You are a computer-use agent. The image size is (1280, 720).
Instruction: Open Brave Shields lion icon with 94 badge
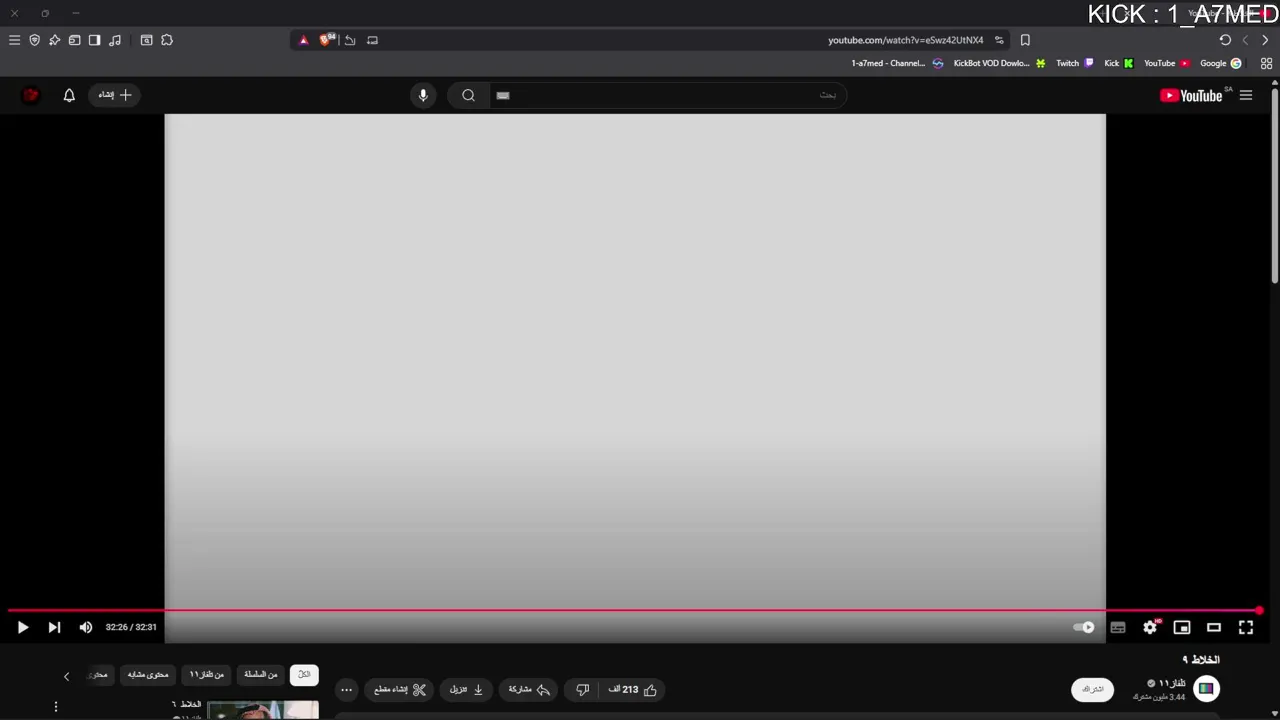point(327,40)
